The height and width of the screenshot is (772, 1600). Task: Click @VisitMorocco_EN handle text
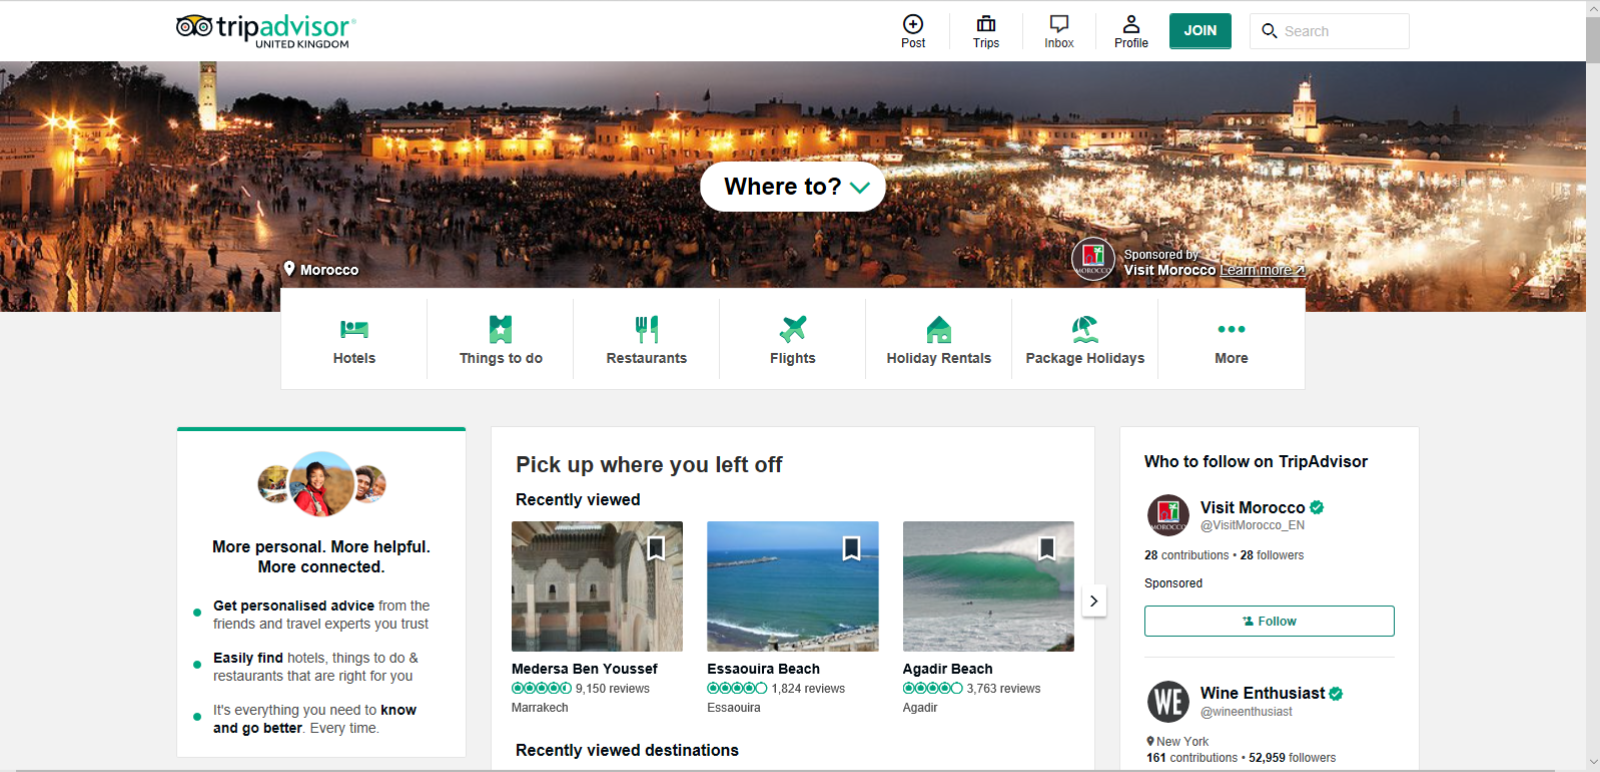pos(1252,525)
